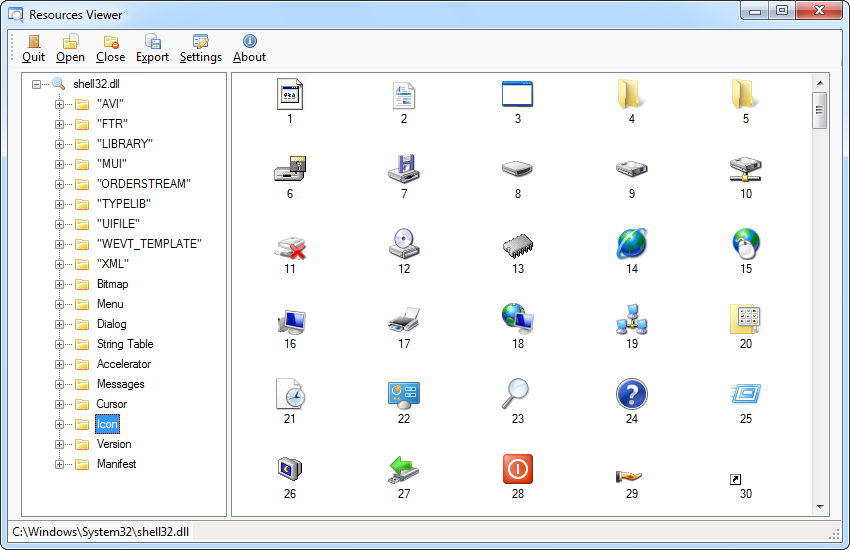Image resolution: width=850 pixels, height=550 pixels.
Task: Show the About information icon
Action: click(249, 42)
